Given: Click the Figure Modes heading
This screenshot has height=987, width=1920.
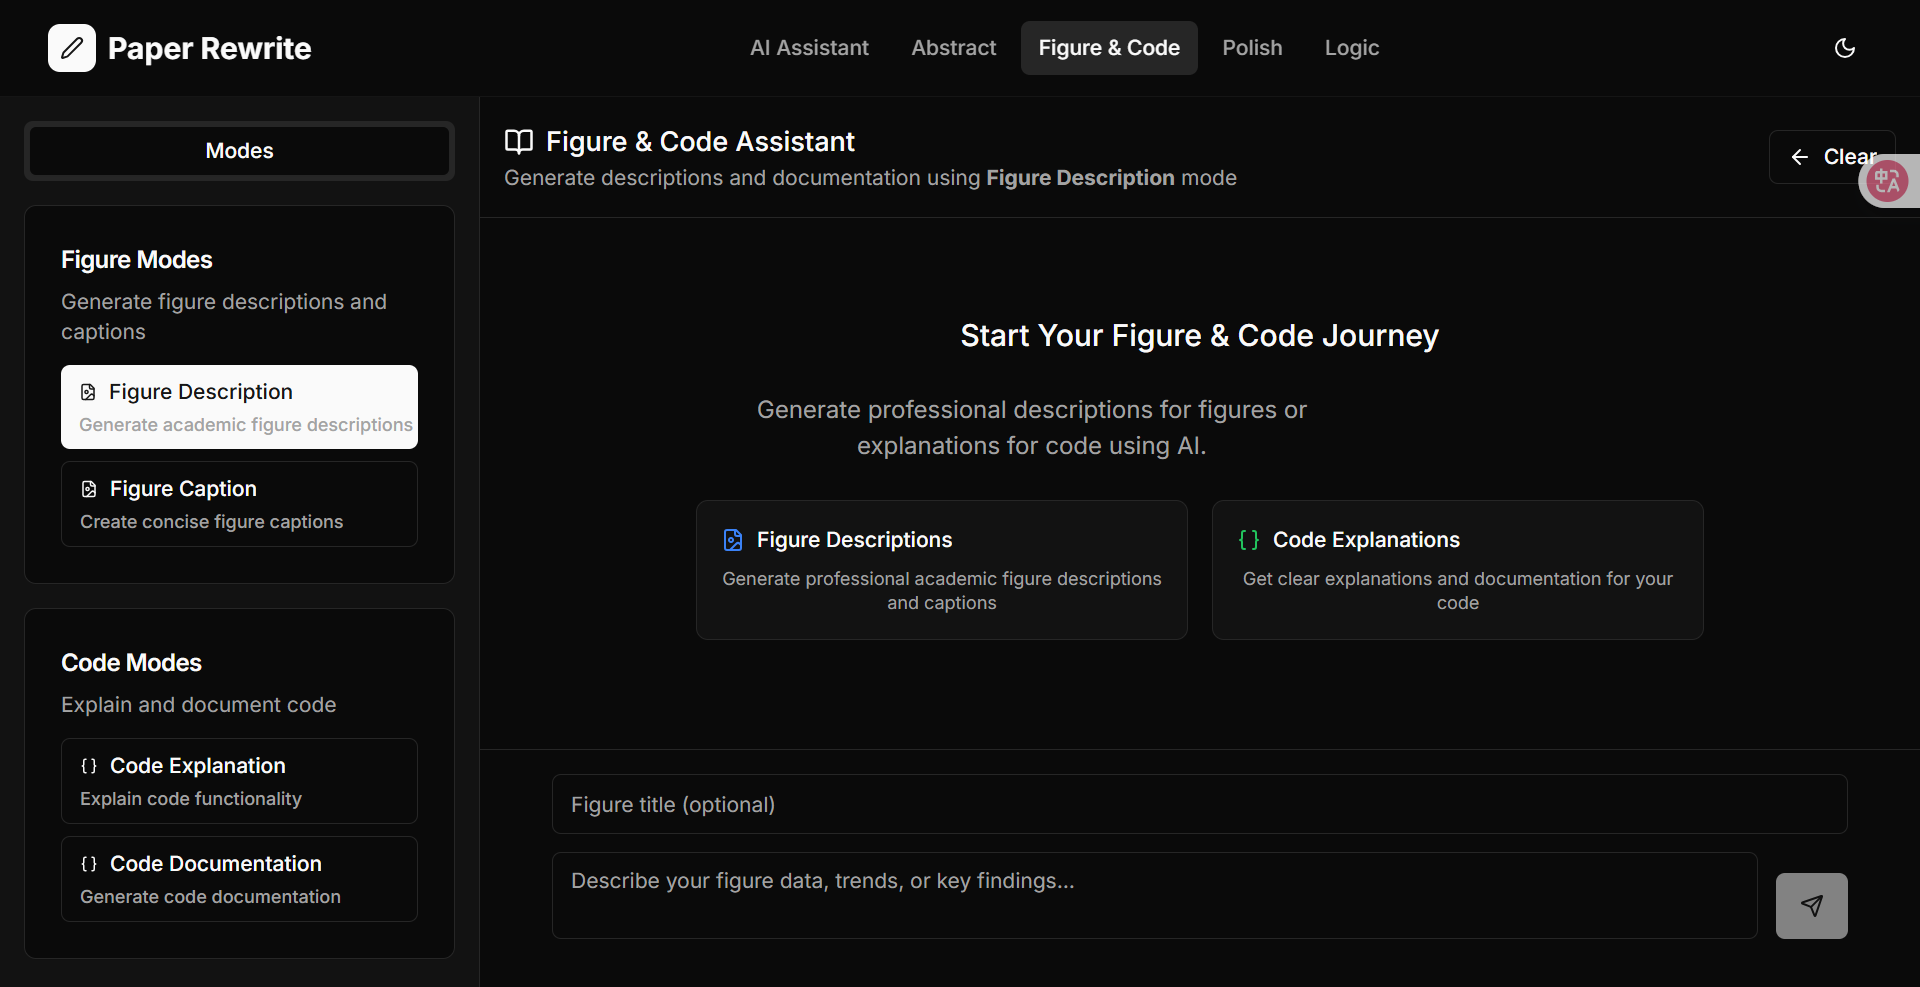Looking at the screenshot, I should pyautogui.click(x=137, y=260).
